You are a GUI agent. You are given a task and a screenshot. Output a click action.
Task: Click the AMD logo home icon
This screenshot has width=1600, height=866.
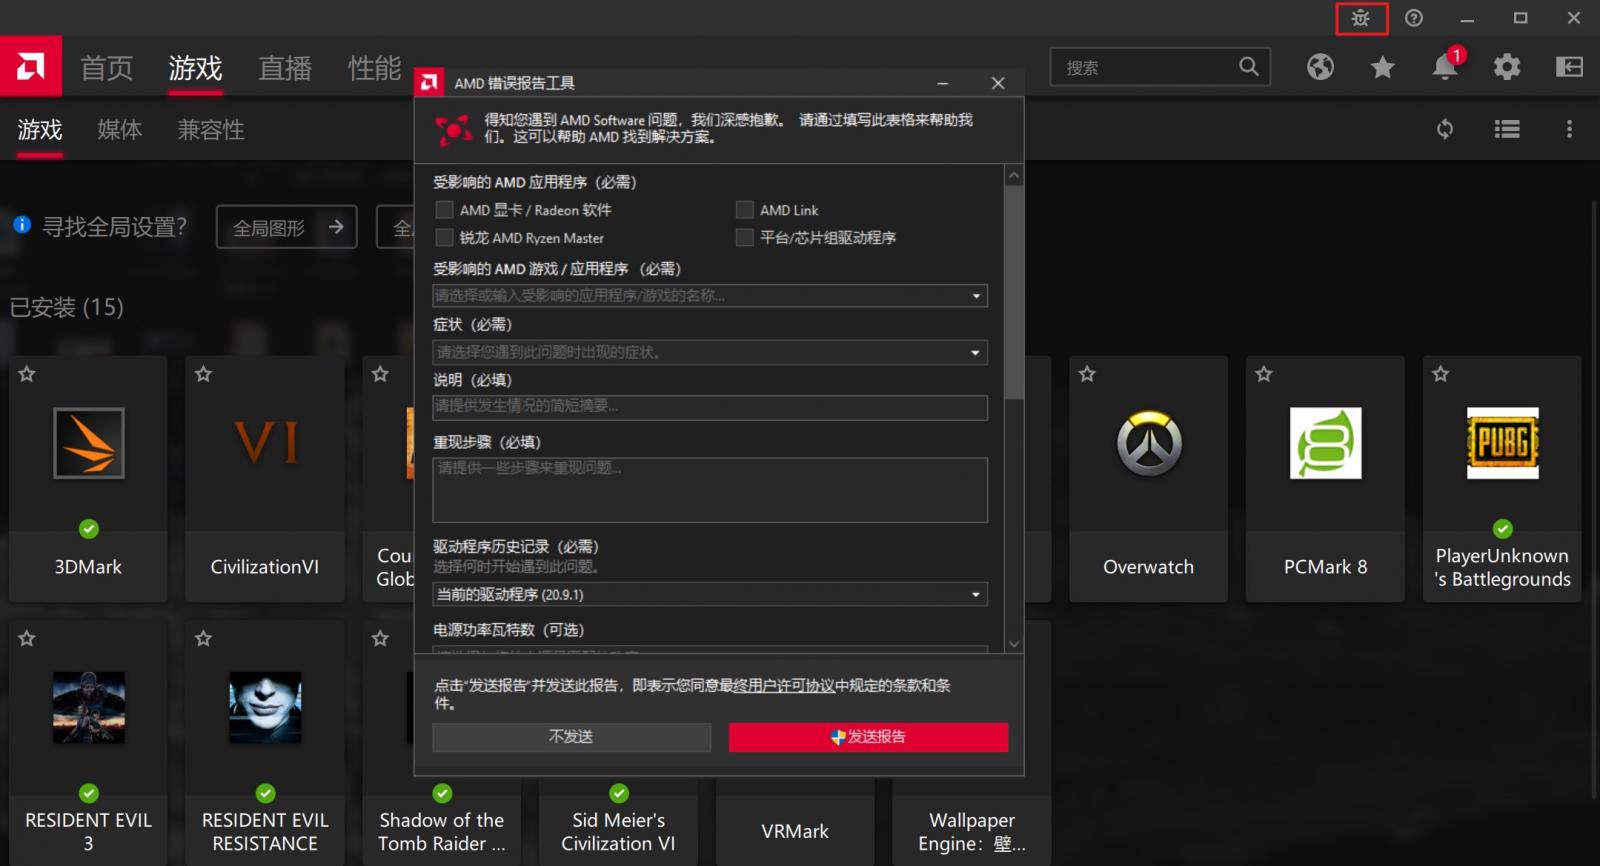click(x=31, y=67)
